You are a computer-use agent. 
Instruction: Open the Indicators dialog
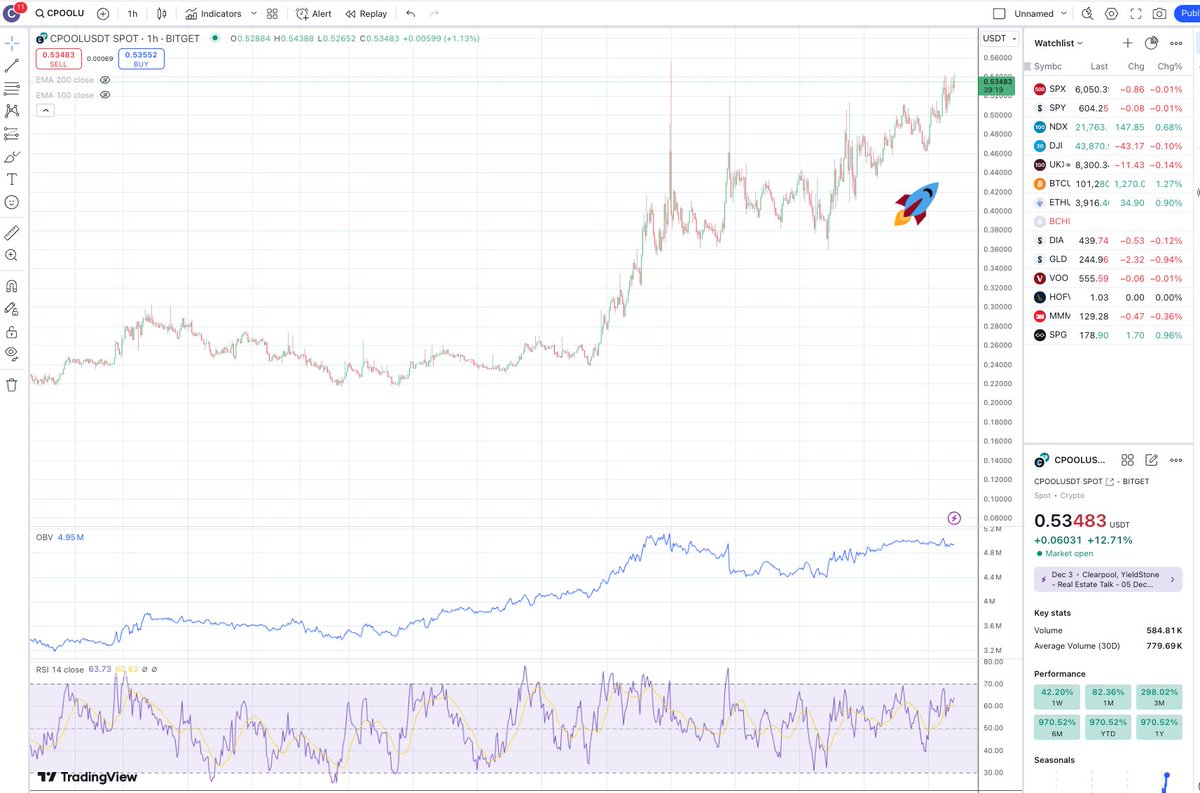point(214,14)
